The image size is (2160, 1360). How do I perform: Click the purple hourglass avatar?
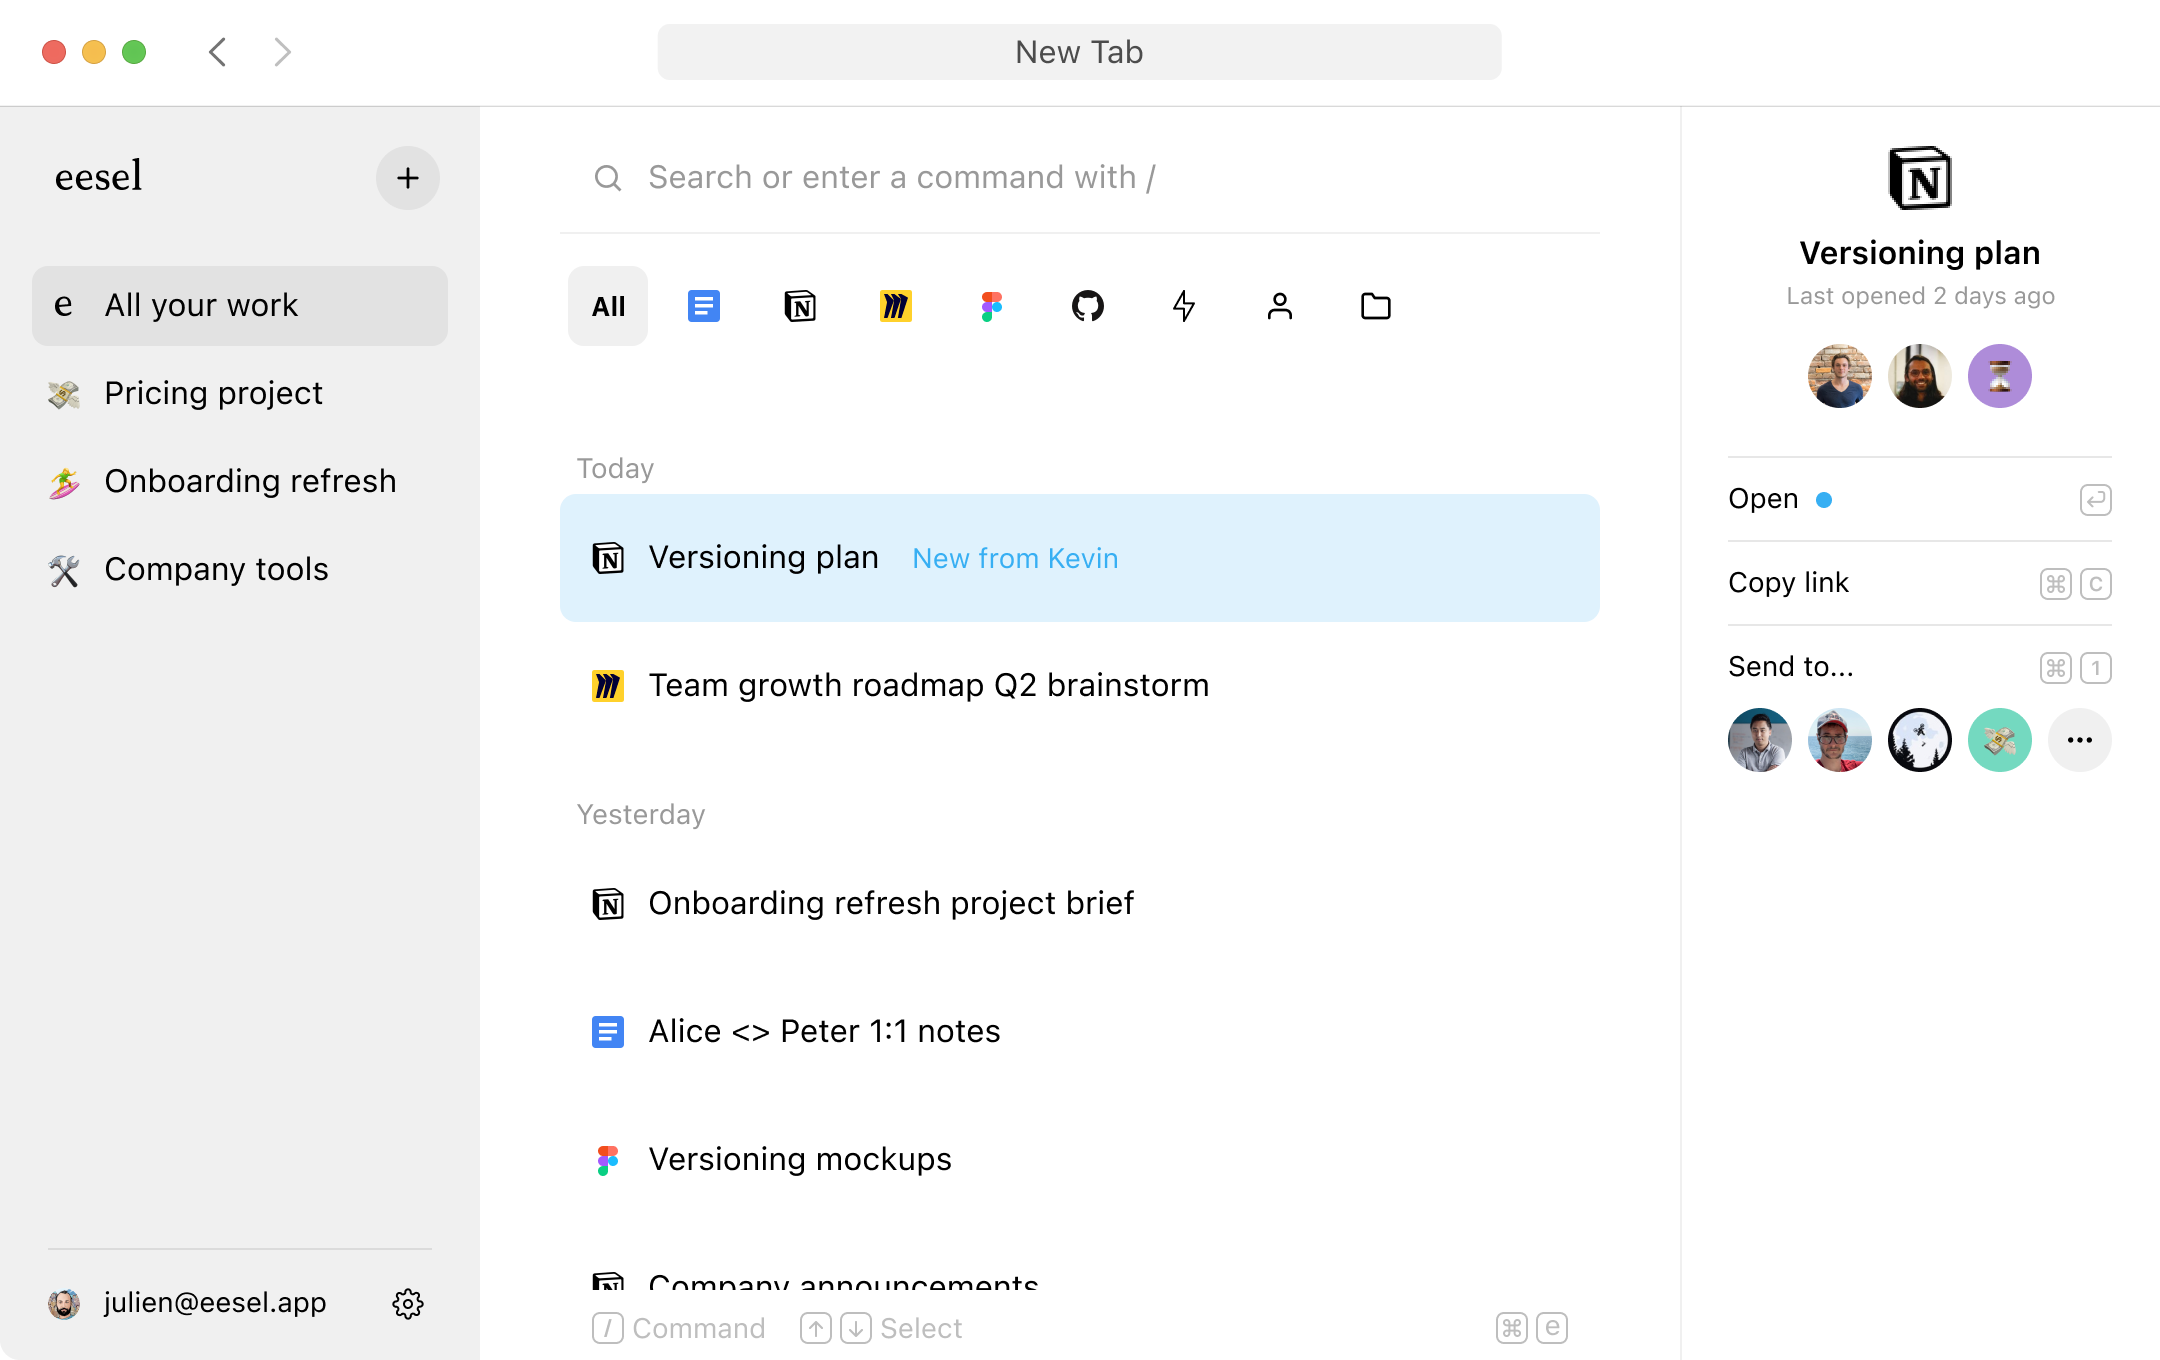2000,376
